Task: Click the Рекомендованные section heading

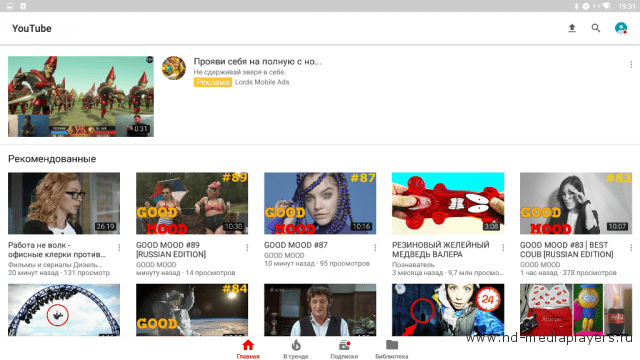Action: click(52, 159)
